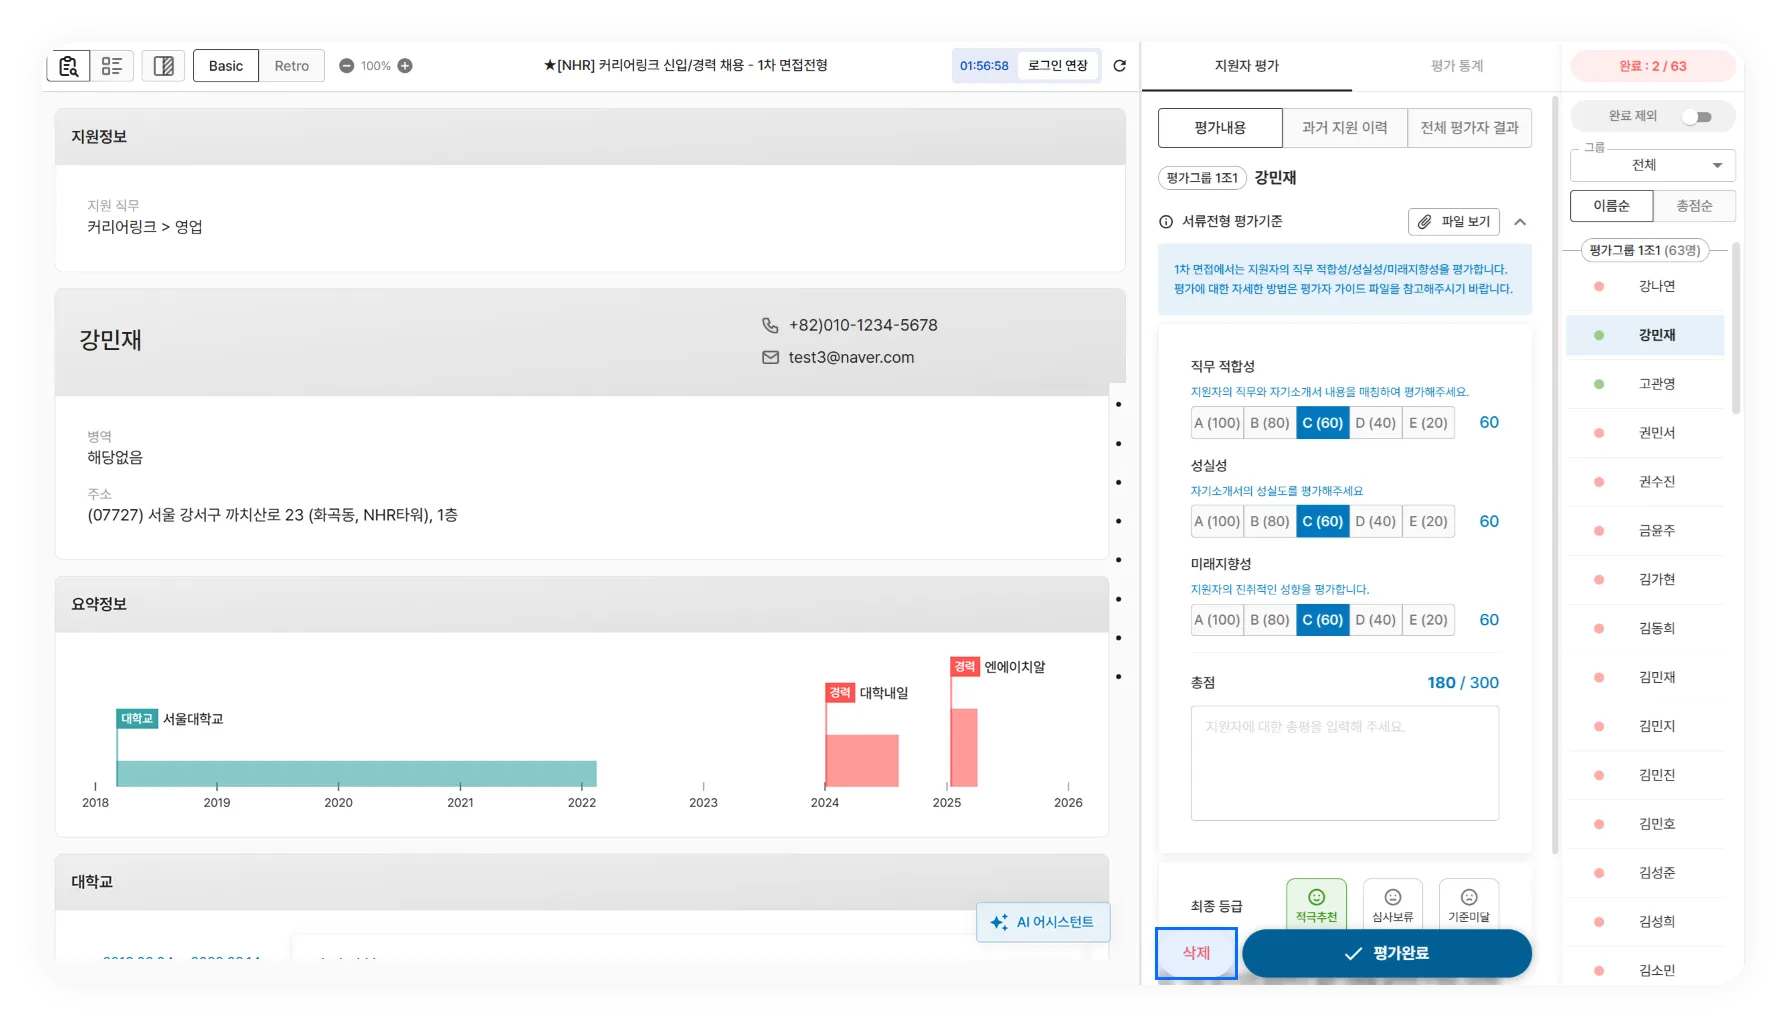
Task: Collapse the 서류전형 평가기준 section
Action: tap(1520, 222)
